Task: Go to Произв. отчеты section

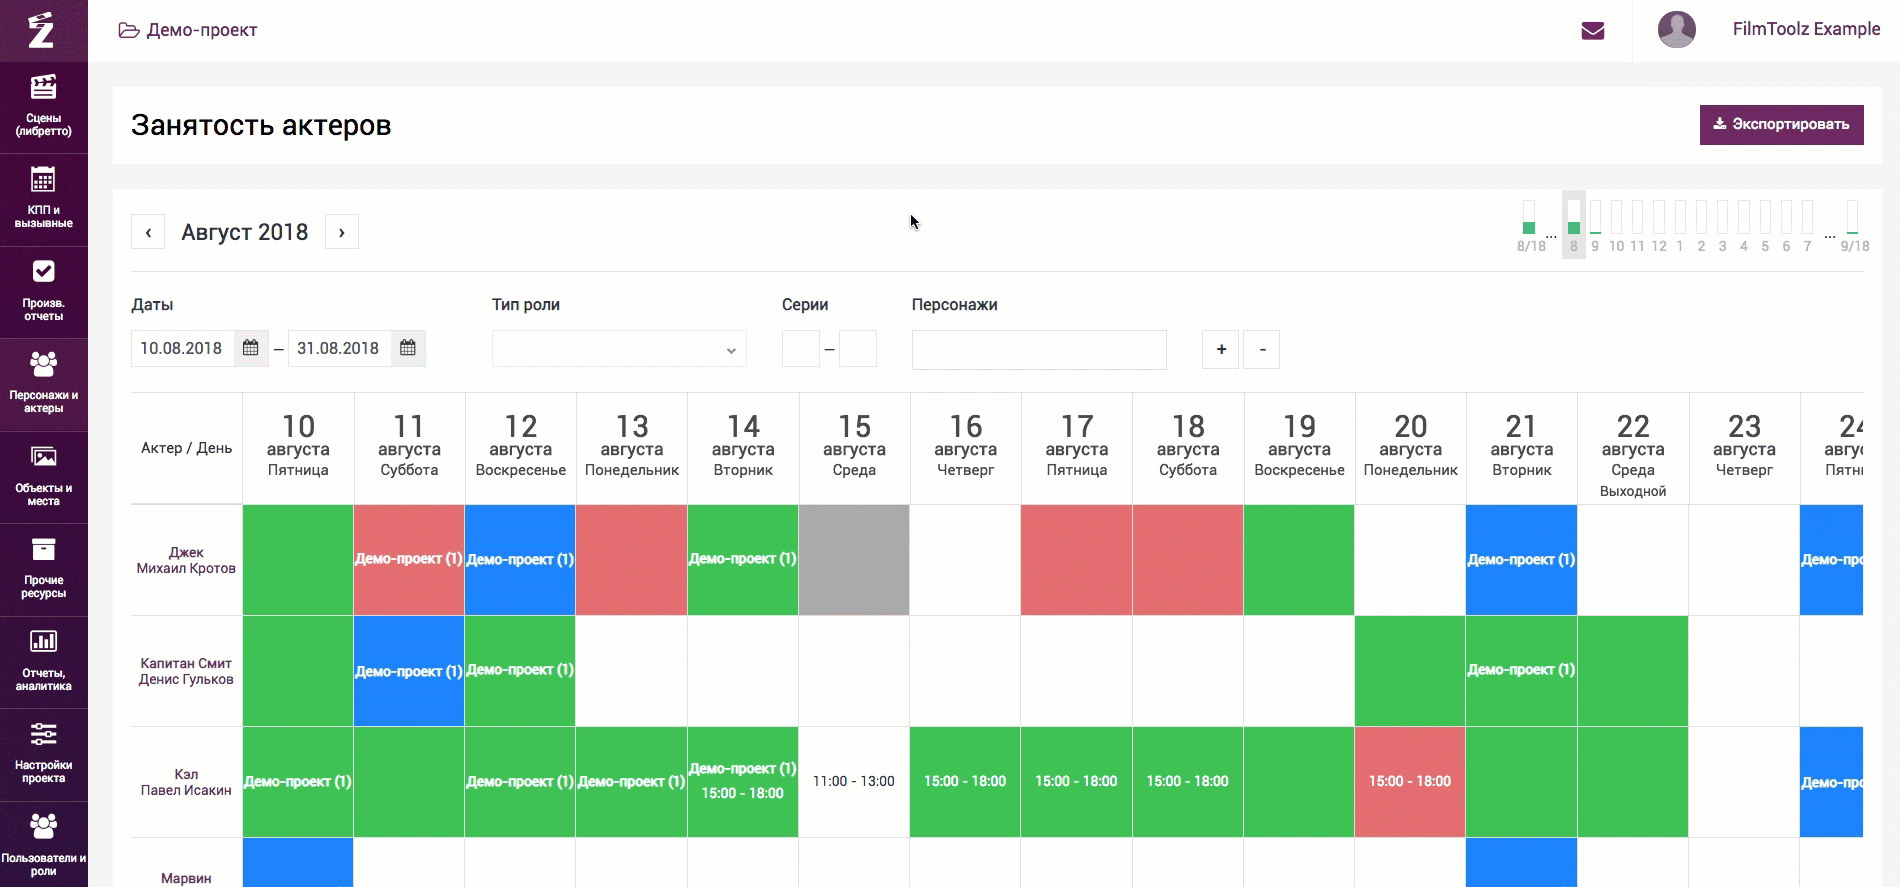Action: (43, 292)
